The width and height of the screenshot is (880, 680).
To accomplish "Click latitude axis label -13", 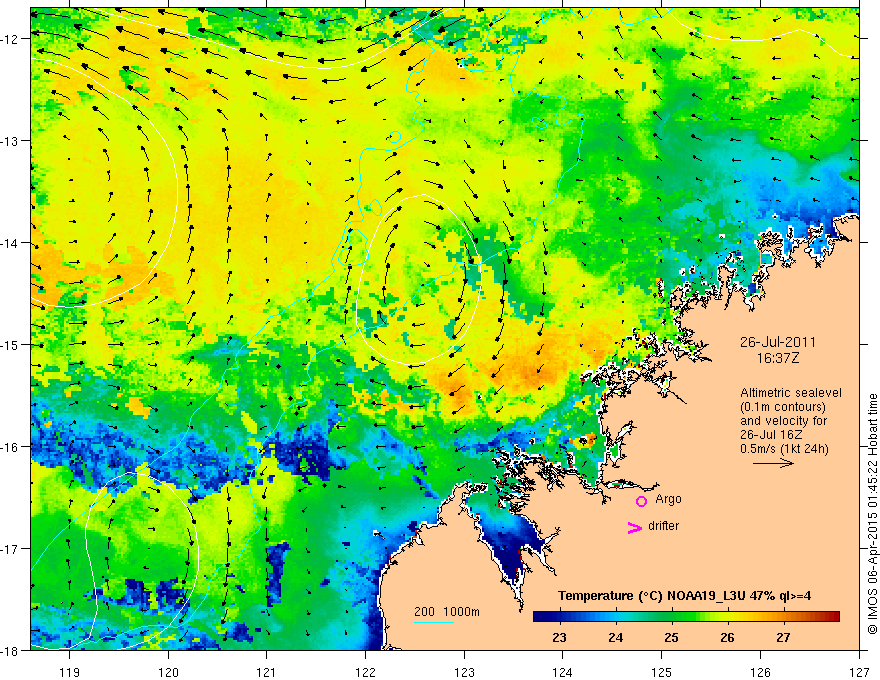I will tap(12, 141).
